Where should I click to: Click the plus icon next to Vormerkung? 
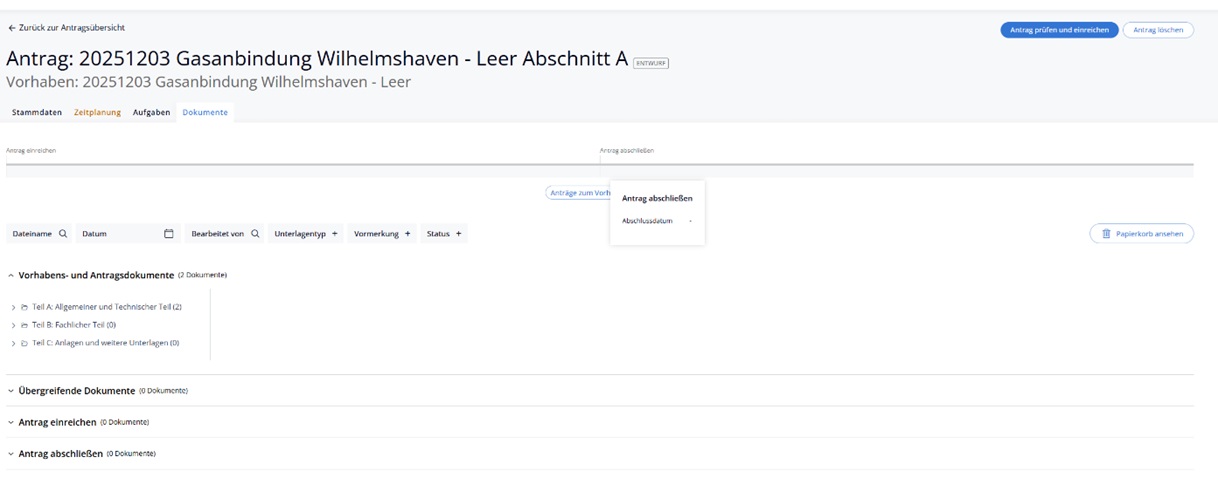(407, 234)
